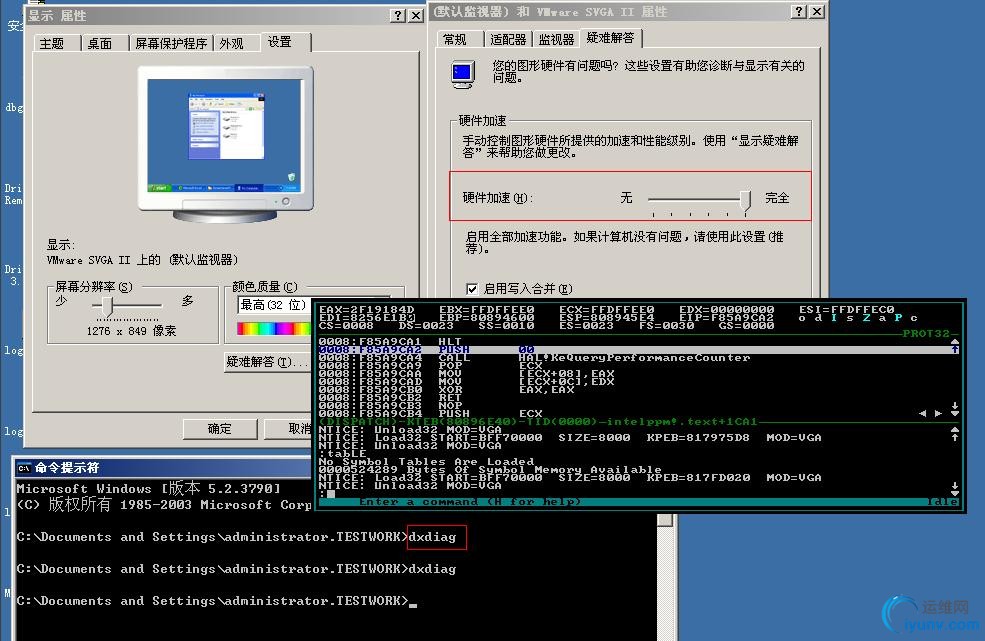Click the command prompt title bar icon
The image size is (985, 641).
point(24,468)
